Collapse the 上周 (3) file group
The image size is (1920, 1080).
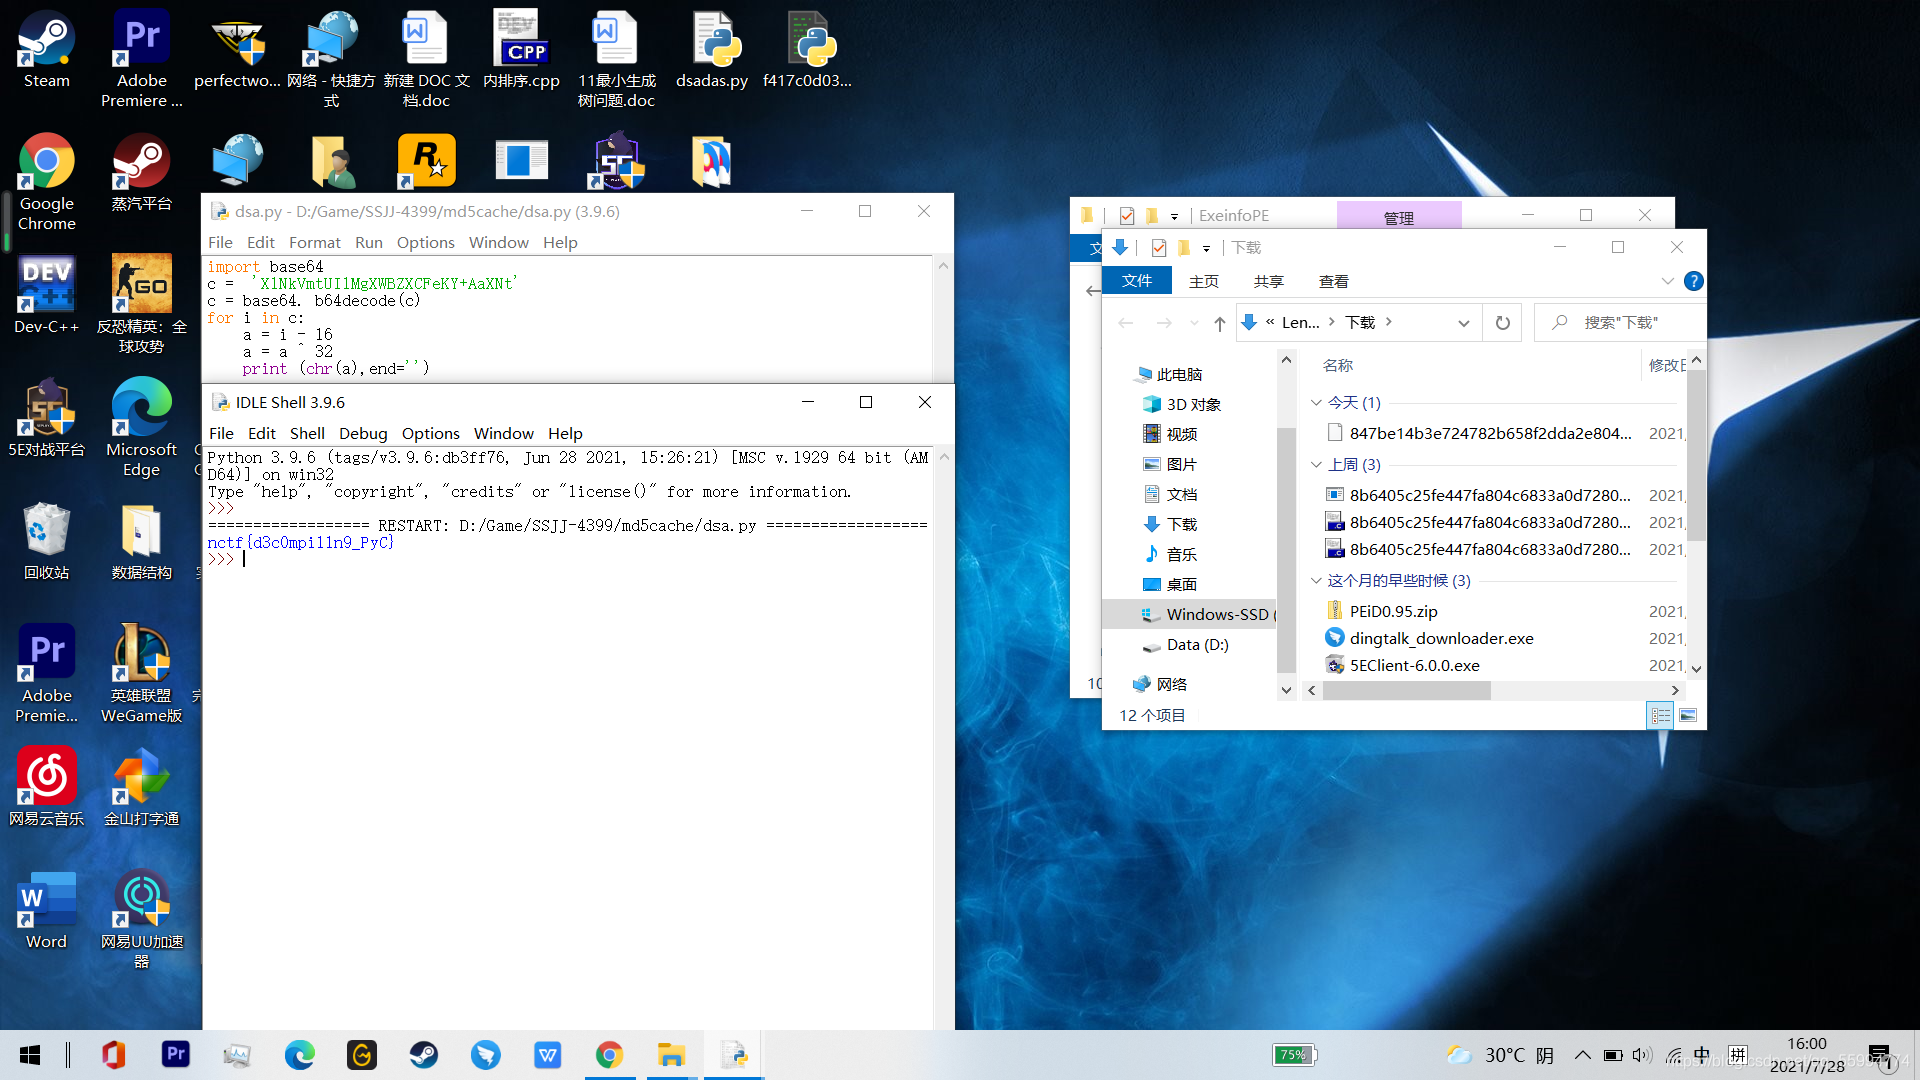(x=1316, y=465)
